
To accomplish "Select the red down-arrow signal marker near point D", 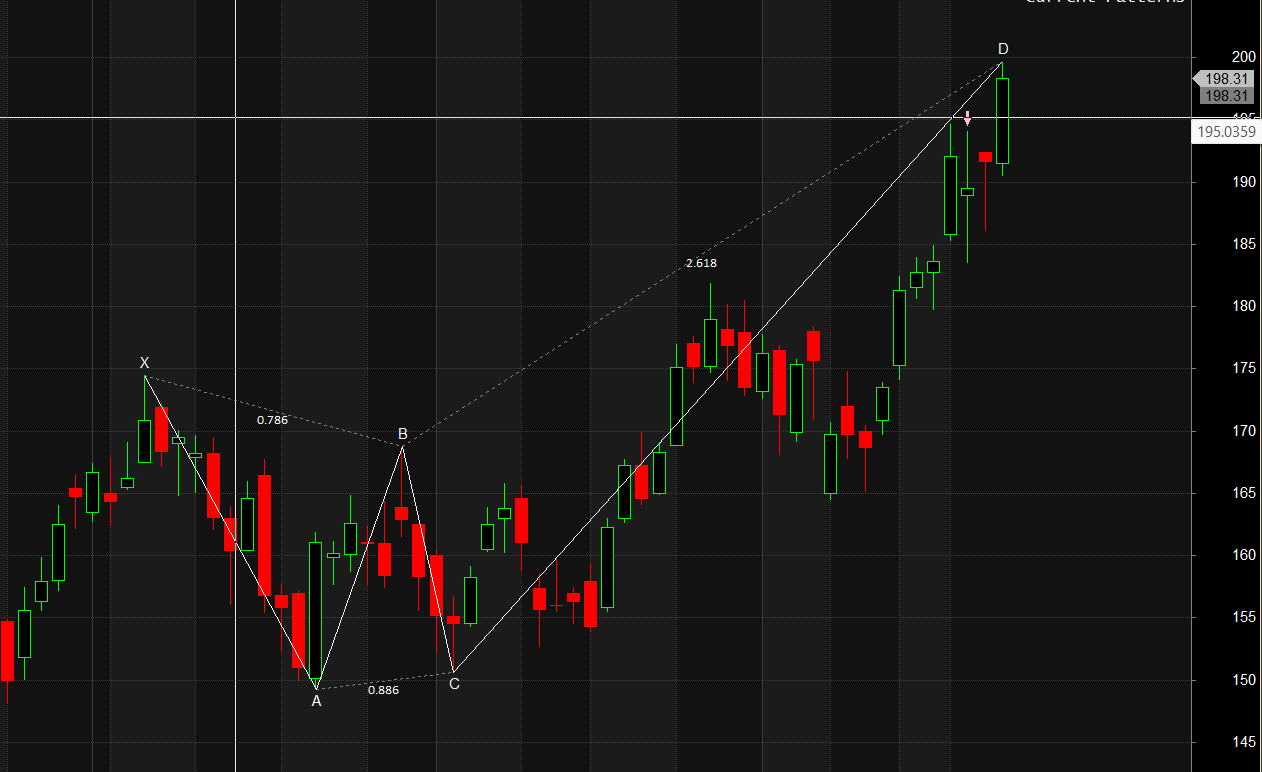I will click(x=966, y=117).
